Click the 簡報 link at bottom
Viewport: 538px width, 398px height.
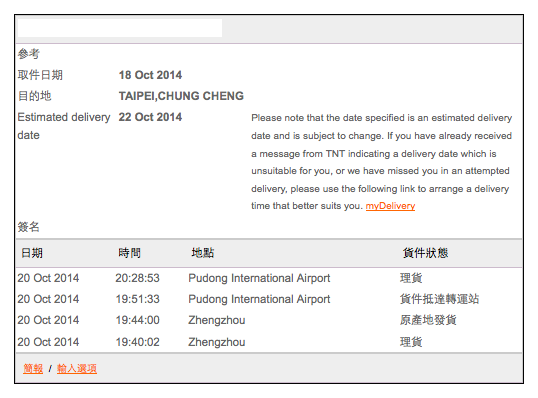(x=33, y=368)
